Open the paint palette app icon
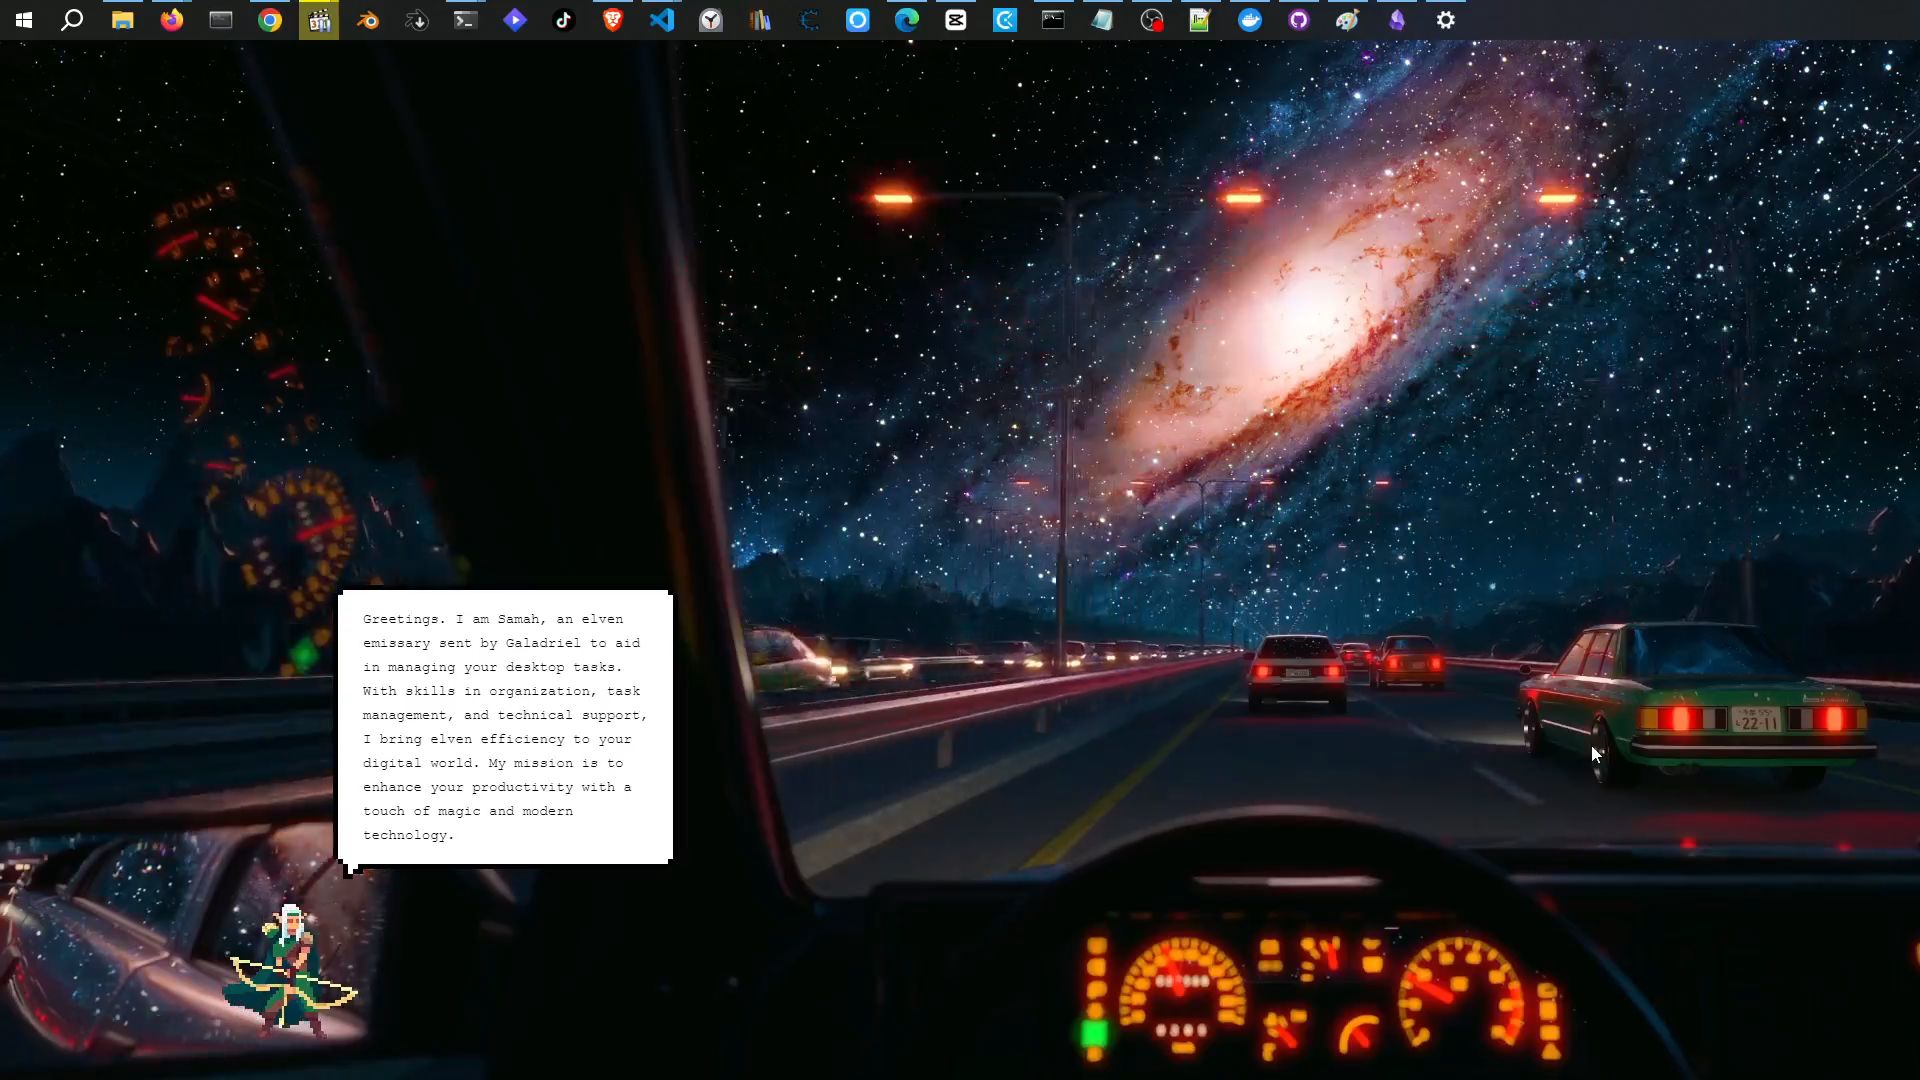The image size is (1920, 1080). point(1348,20)
